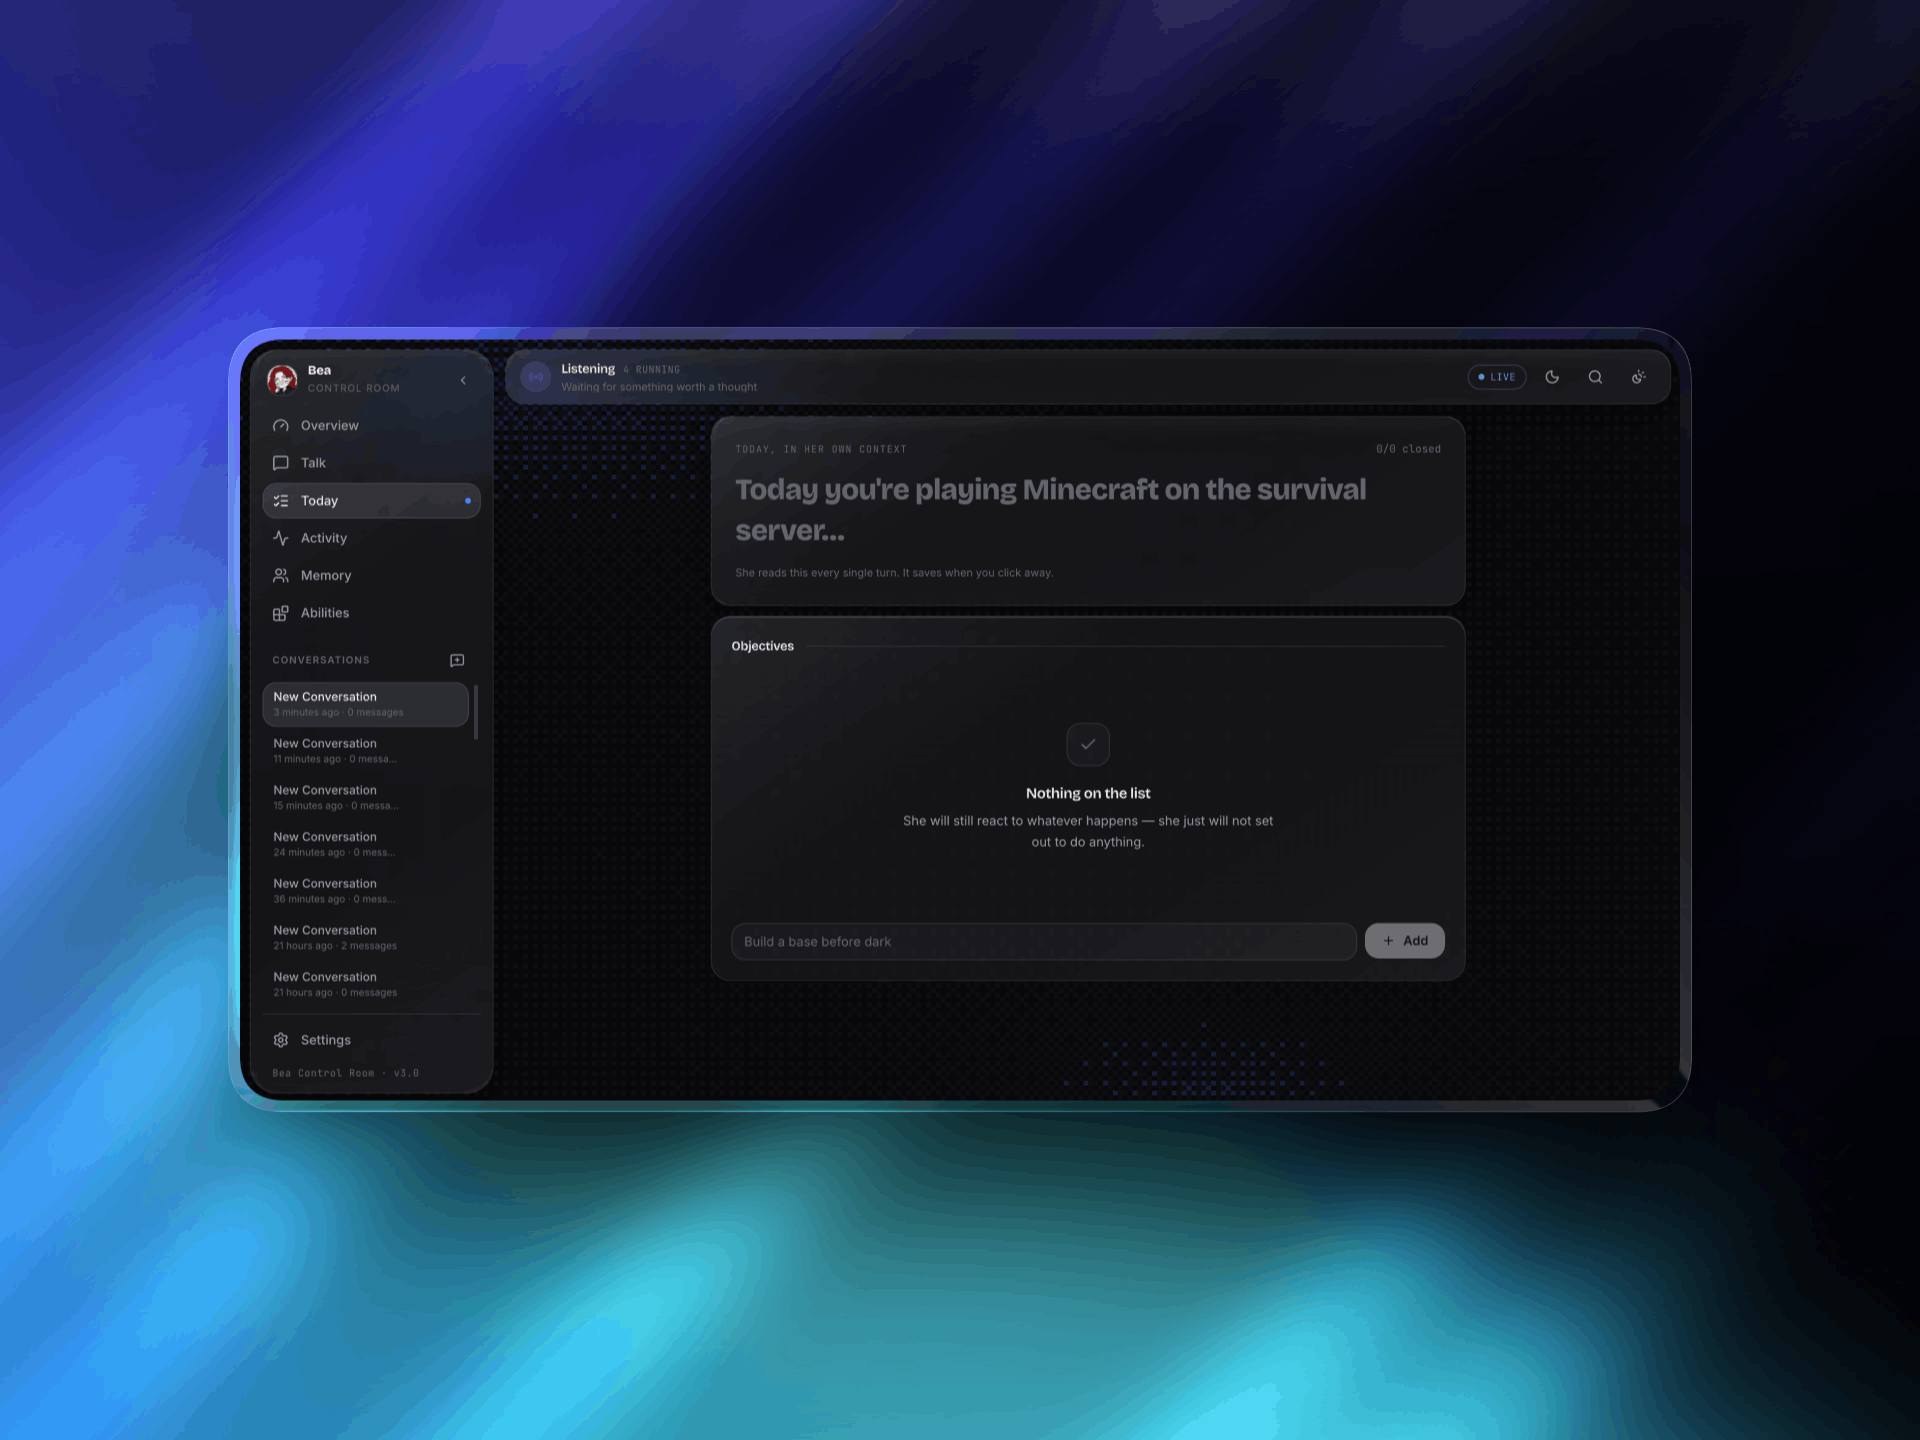Click 'Waiting for something worth a thought' text
1920x1440 pixels.
[659, 387]
